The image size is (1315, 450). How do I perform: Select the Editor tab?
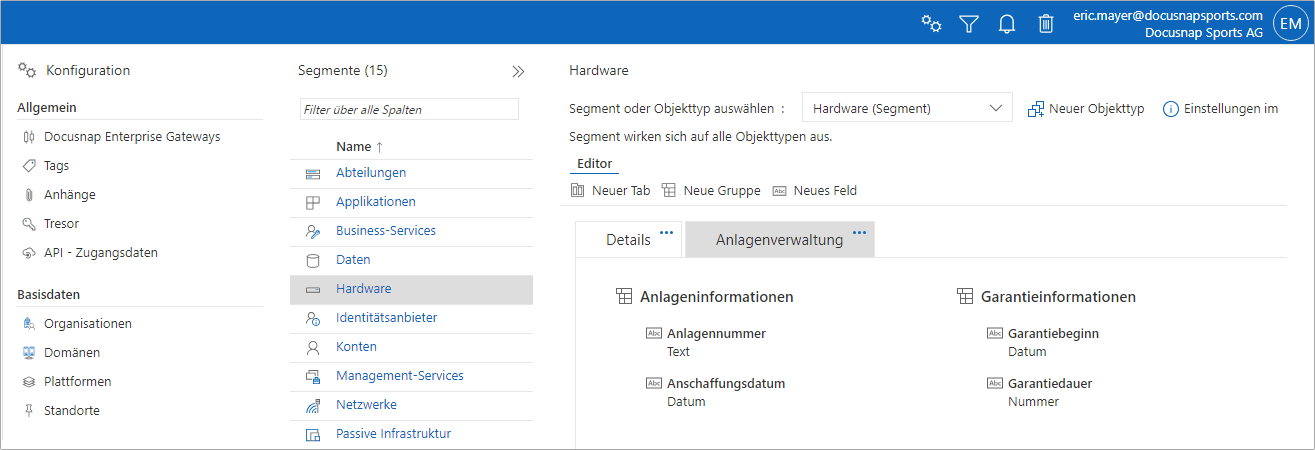[595, 164]
